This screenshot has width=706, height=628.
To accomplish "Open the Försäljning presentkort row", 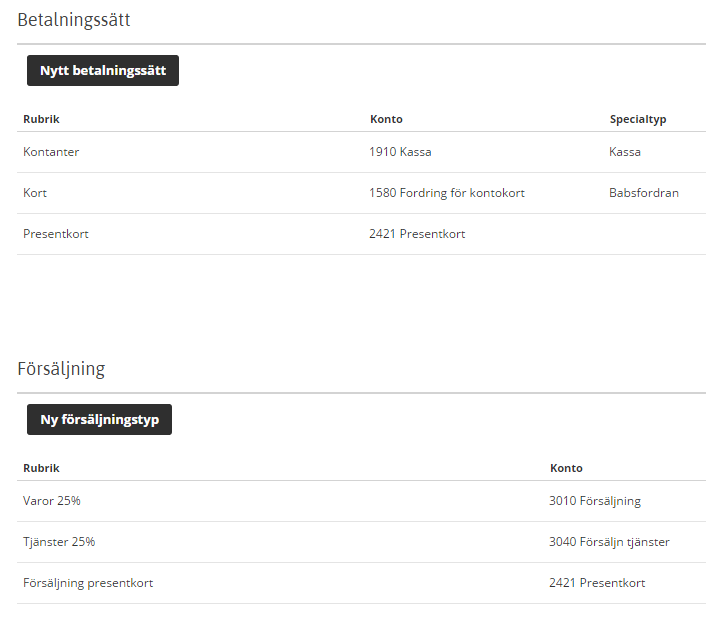I will coord(88,583).
